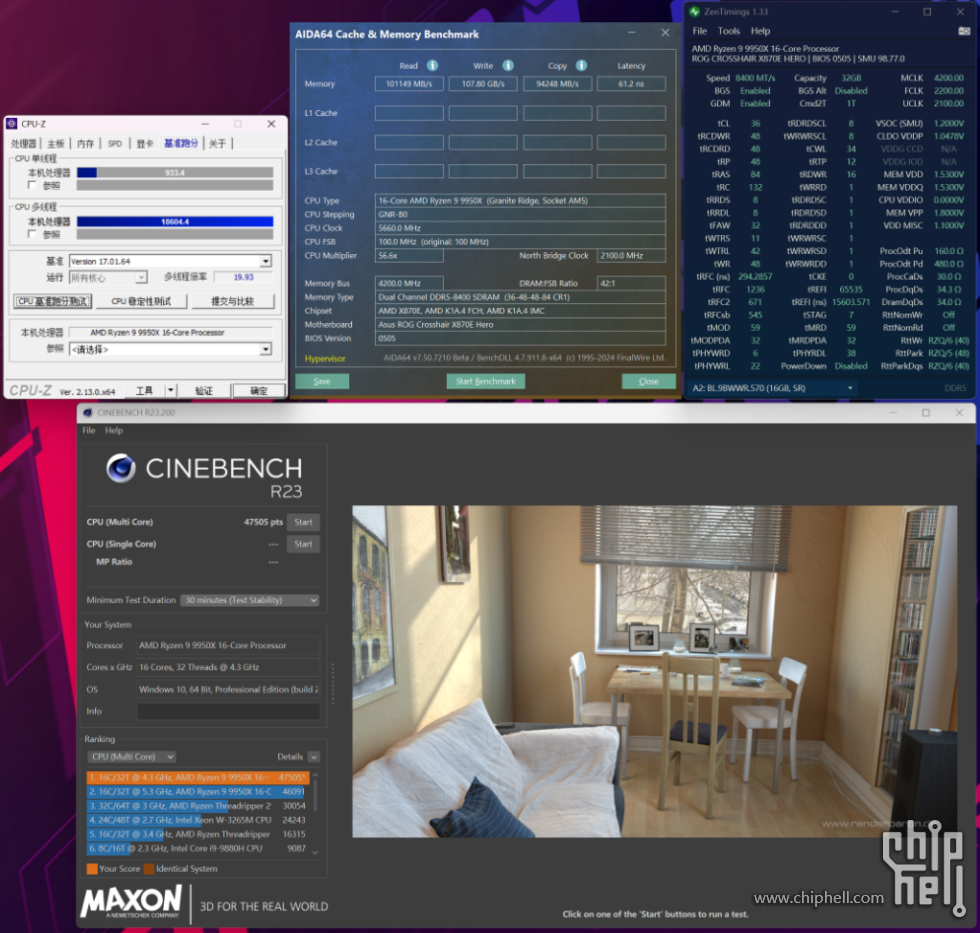This screenshot has height=933, width=980.
Task: Open the A2 memory module dropdown in ZenTimings
Action: pos(772,388)
